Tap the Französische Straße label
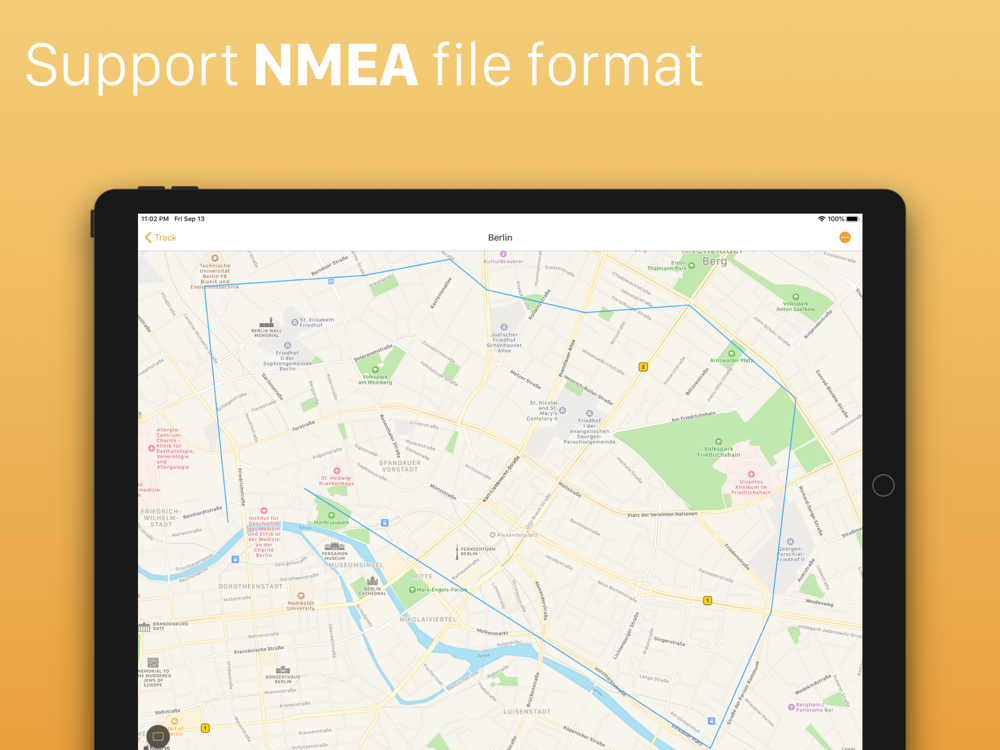 [258, 650]
